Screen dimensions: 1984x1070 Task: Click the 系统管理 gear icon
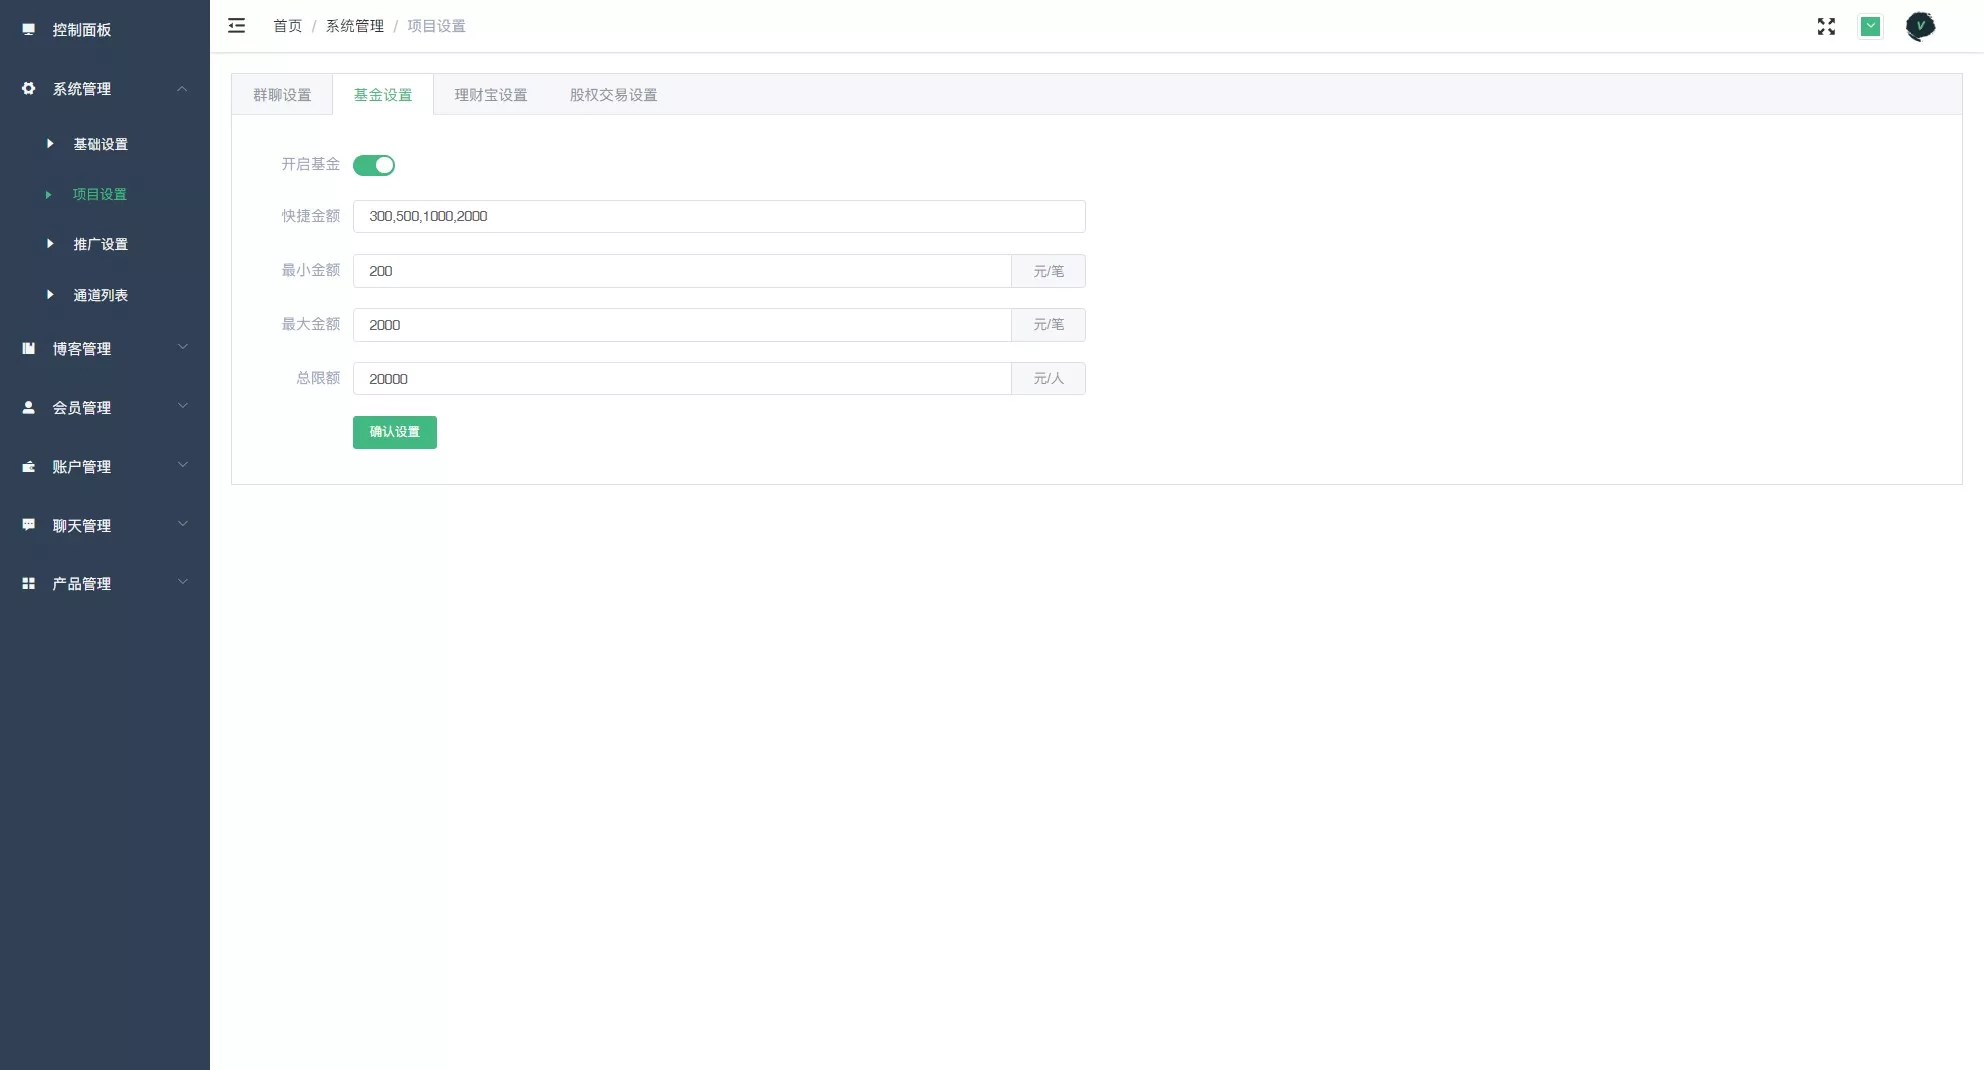tap(29, 89)
